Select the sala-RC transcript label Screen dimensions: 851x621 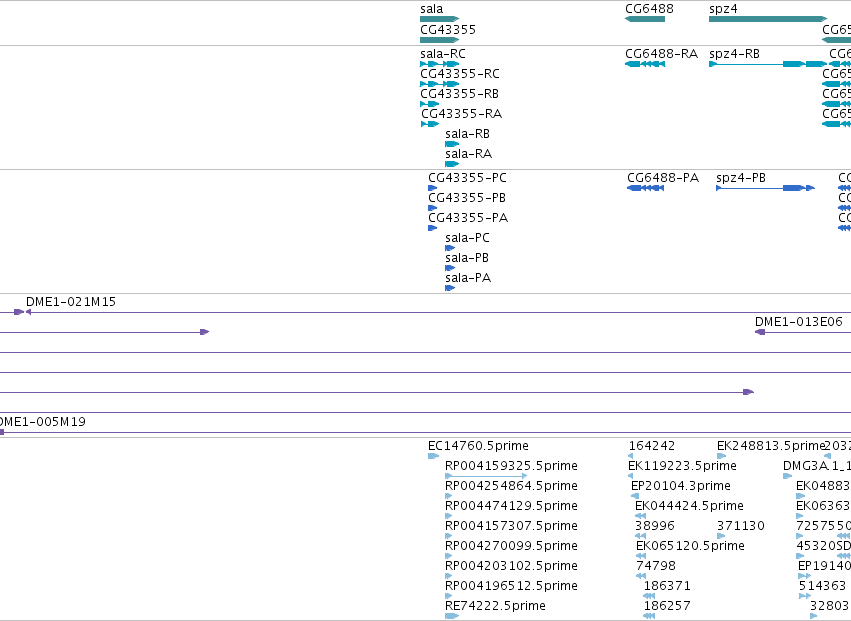coord(443,54)
